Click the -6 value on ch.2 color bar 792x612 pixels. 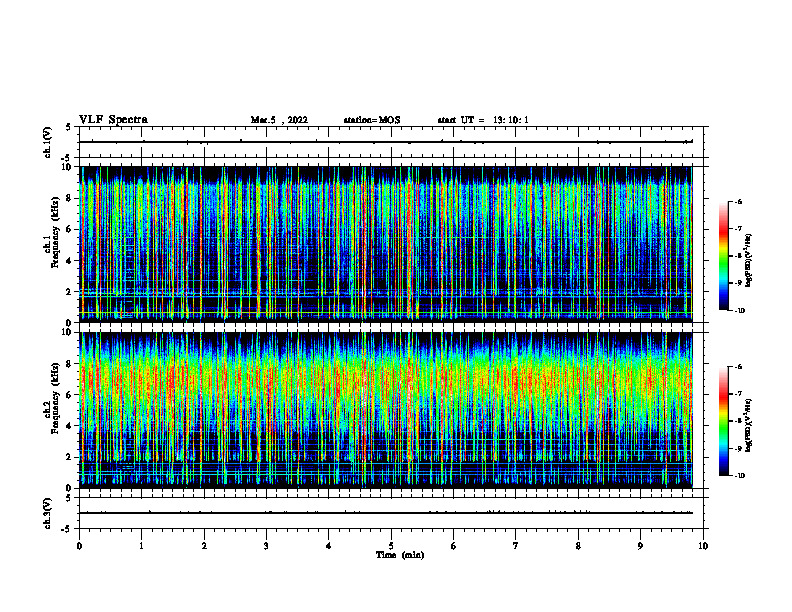point(738,367)
